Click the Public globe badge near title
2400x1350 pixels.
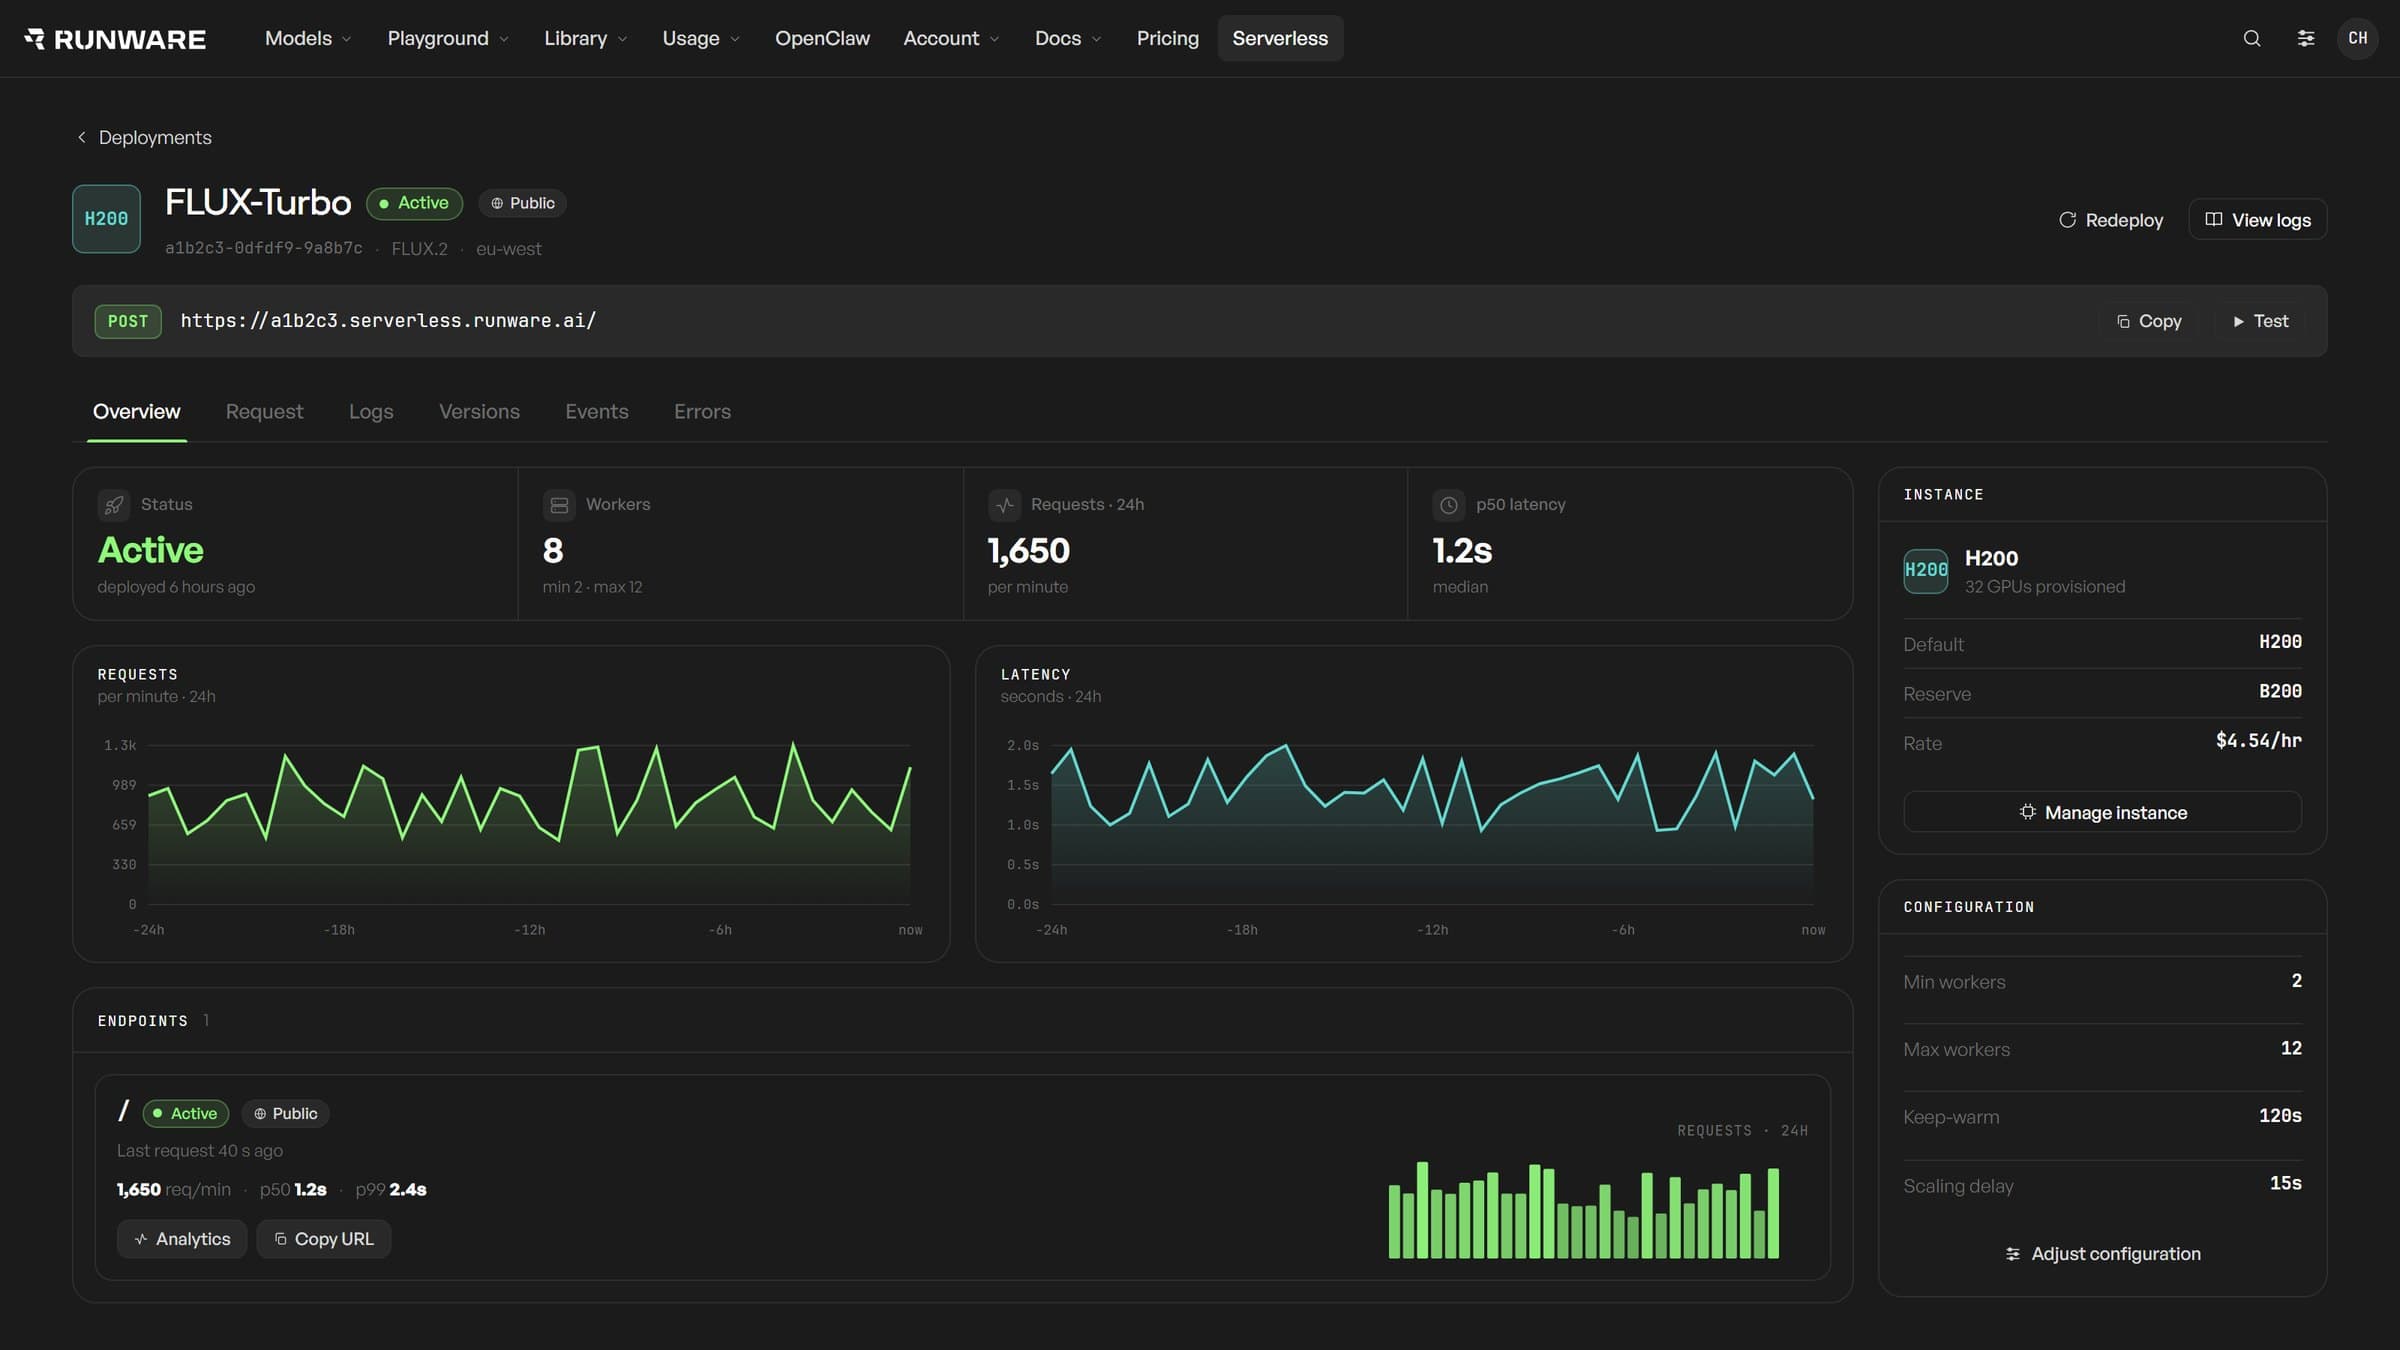pos(522,203)
